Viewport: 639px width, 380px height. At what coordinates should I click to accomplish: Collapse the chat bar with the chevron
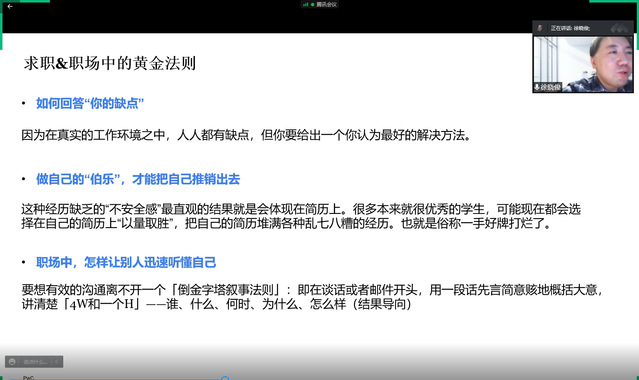click(x=57, y=362)
